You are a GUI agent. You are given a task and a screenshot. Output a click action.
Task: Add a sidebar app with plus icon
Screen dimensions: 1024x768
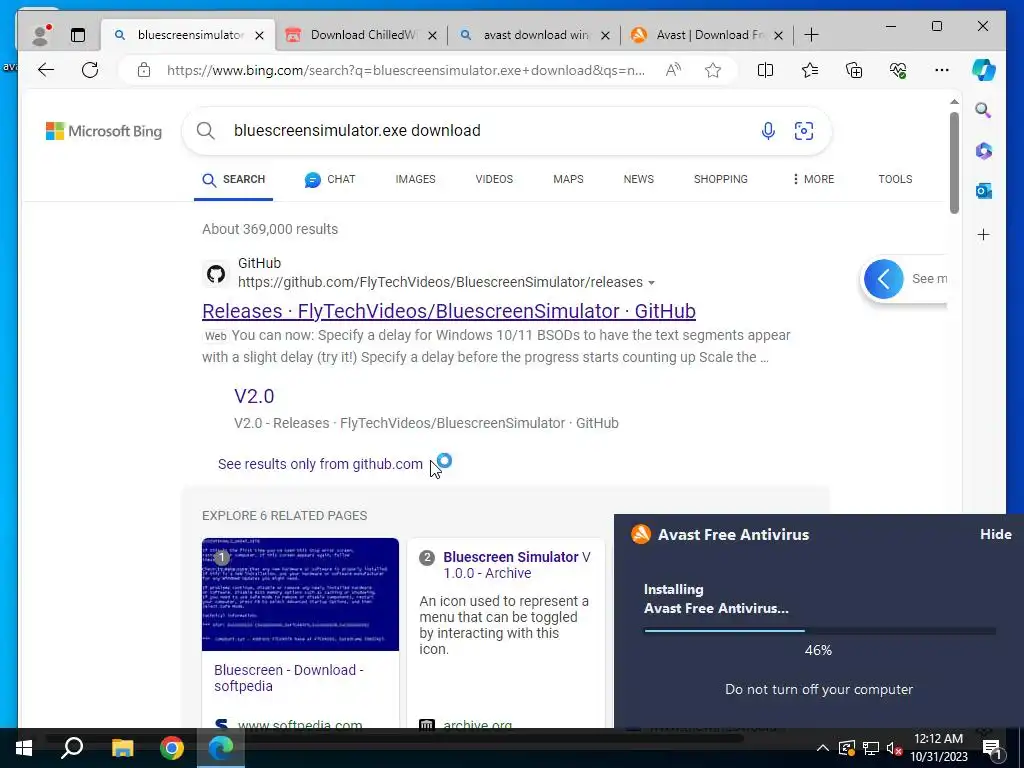[x=984, y=234]
